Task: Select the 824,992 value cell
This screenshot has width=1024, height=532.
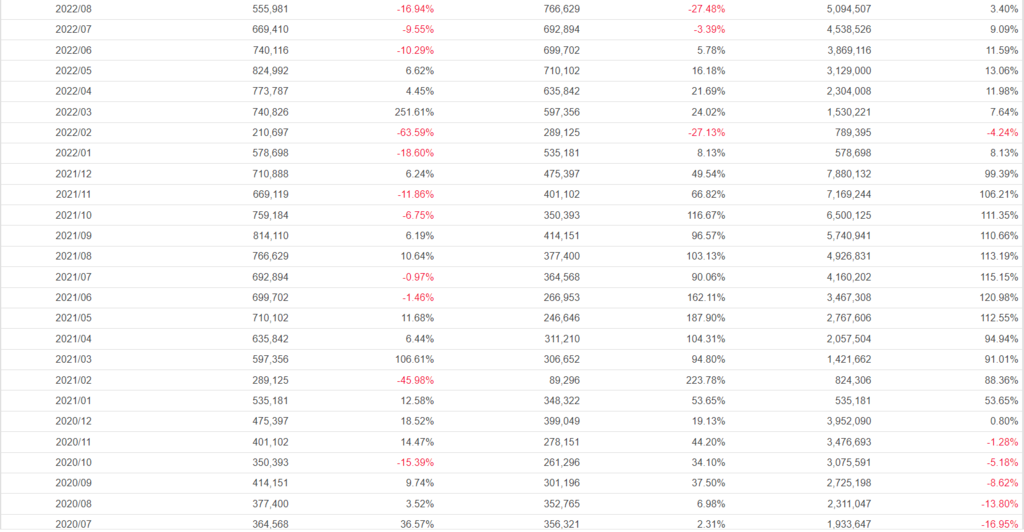Action: 272,70
